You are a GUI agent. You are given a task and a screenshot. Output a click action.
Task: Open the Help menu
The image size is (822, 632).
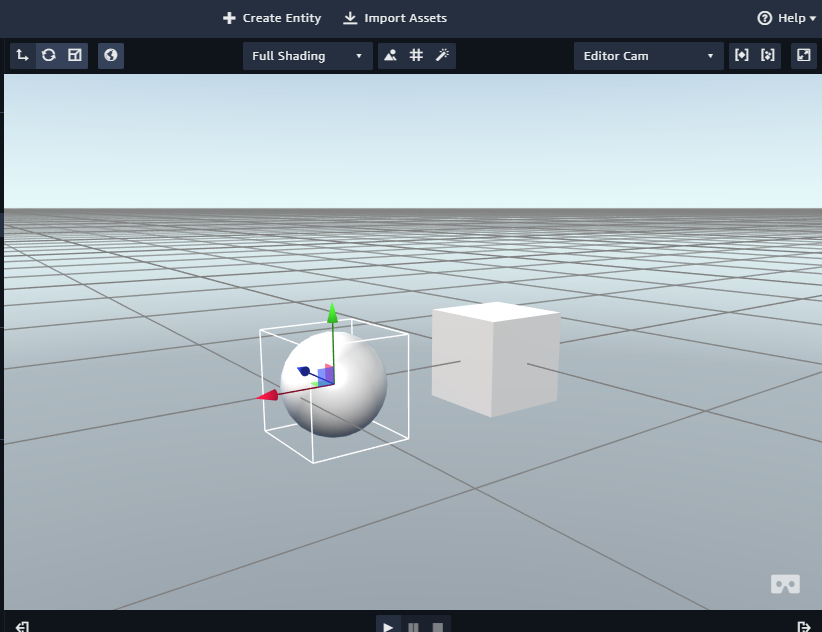pos(786,18)
